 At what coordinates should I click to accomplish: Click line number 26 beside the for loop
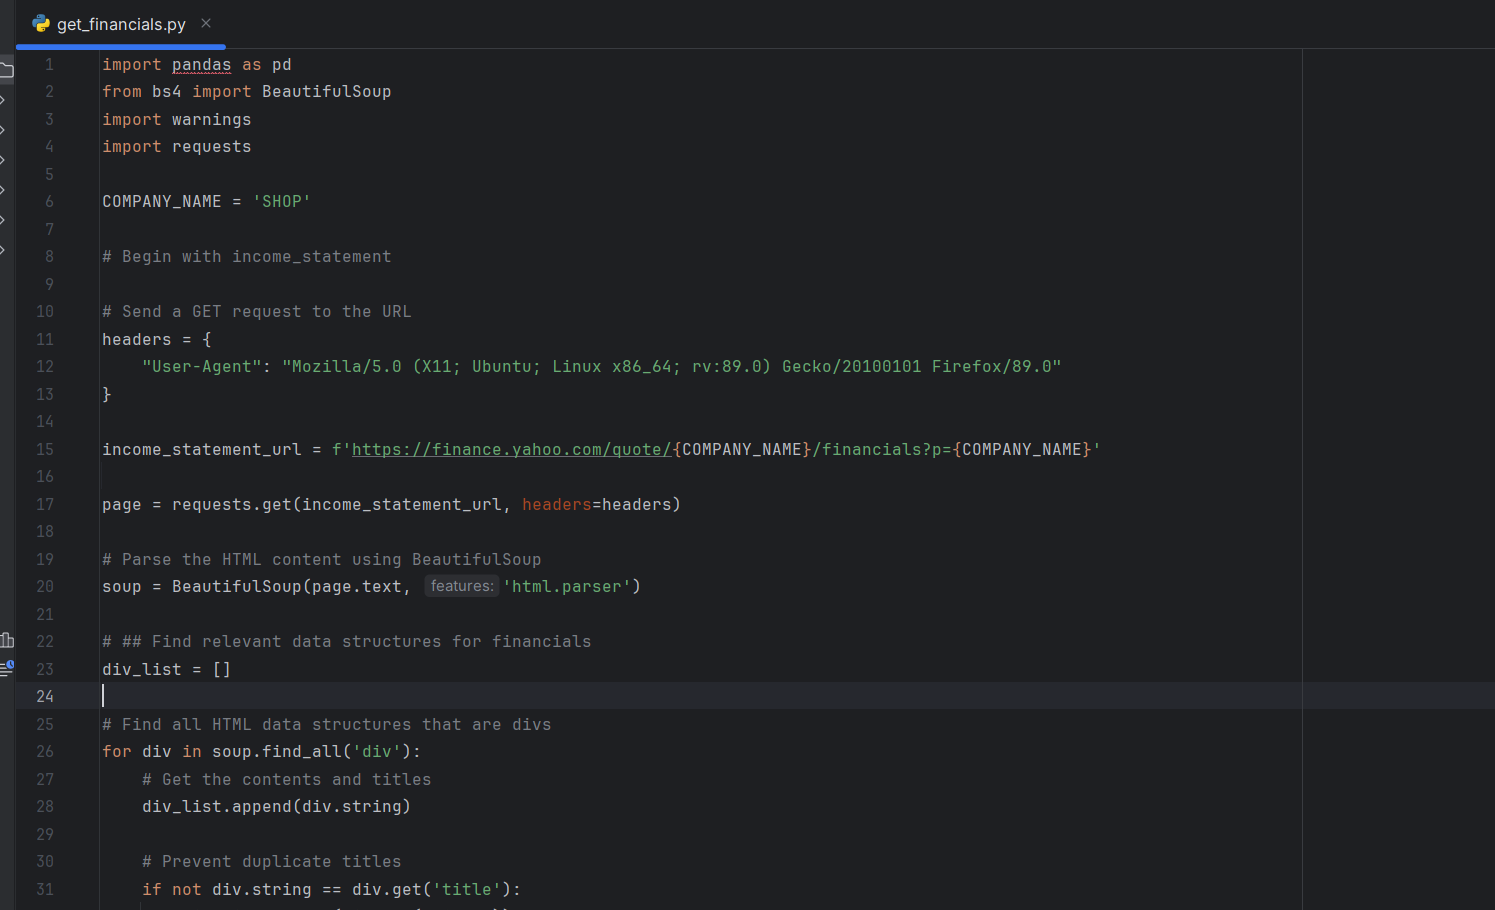tap(45, 751)
